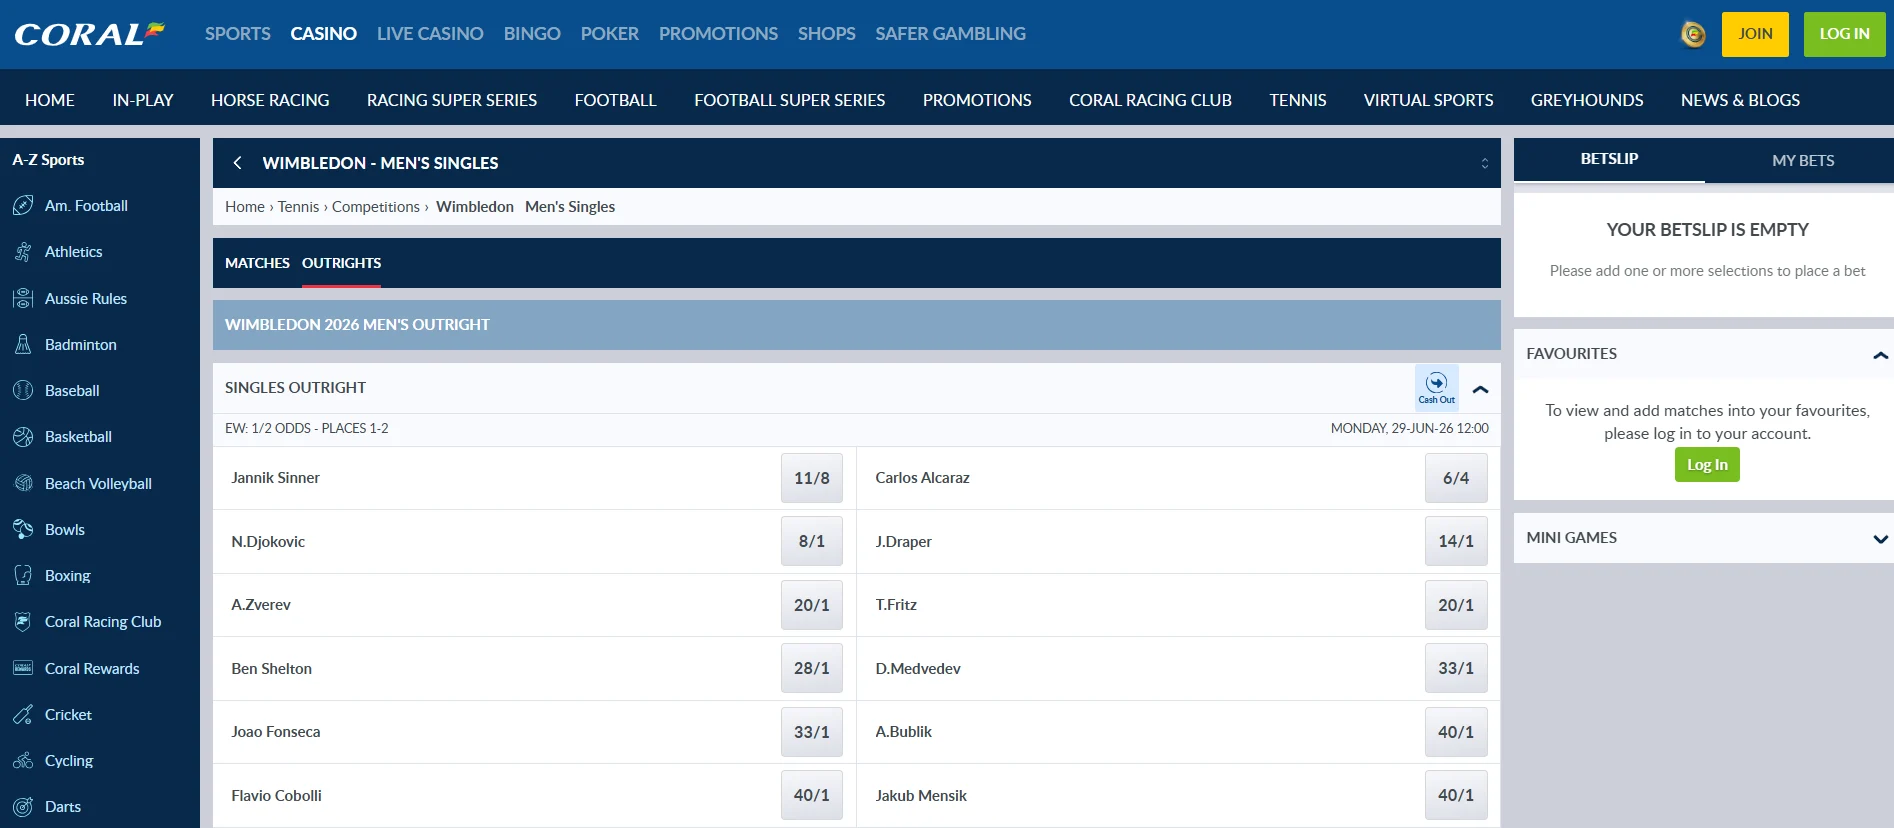Click the Cash Out icon
The image size is (1894, 828).
[x=1436, y=388]
